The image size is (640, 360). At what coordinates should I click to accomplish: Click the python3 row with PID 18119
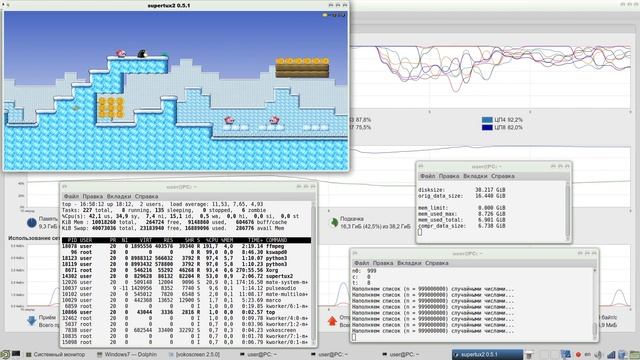tap(187, 264)
